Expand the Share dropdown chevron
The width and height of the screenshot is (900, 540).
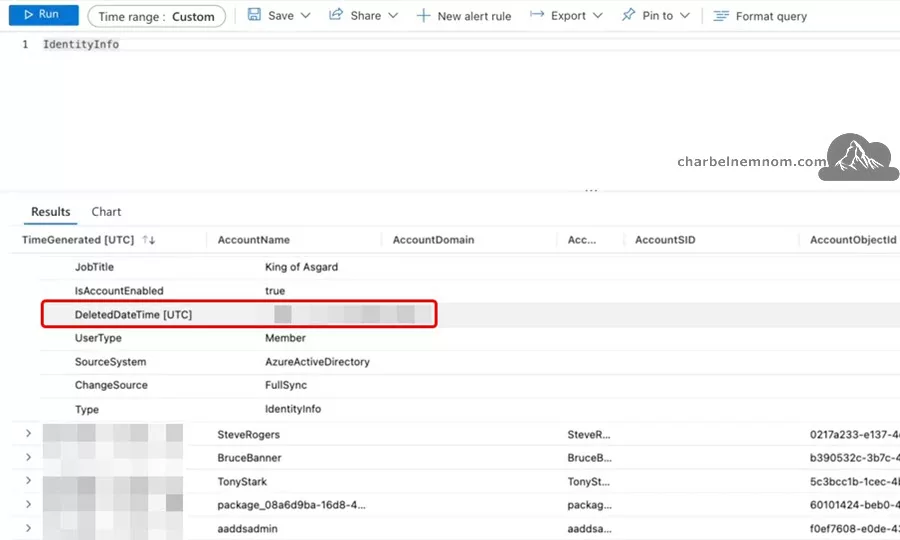[x=393, y=15]
